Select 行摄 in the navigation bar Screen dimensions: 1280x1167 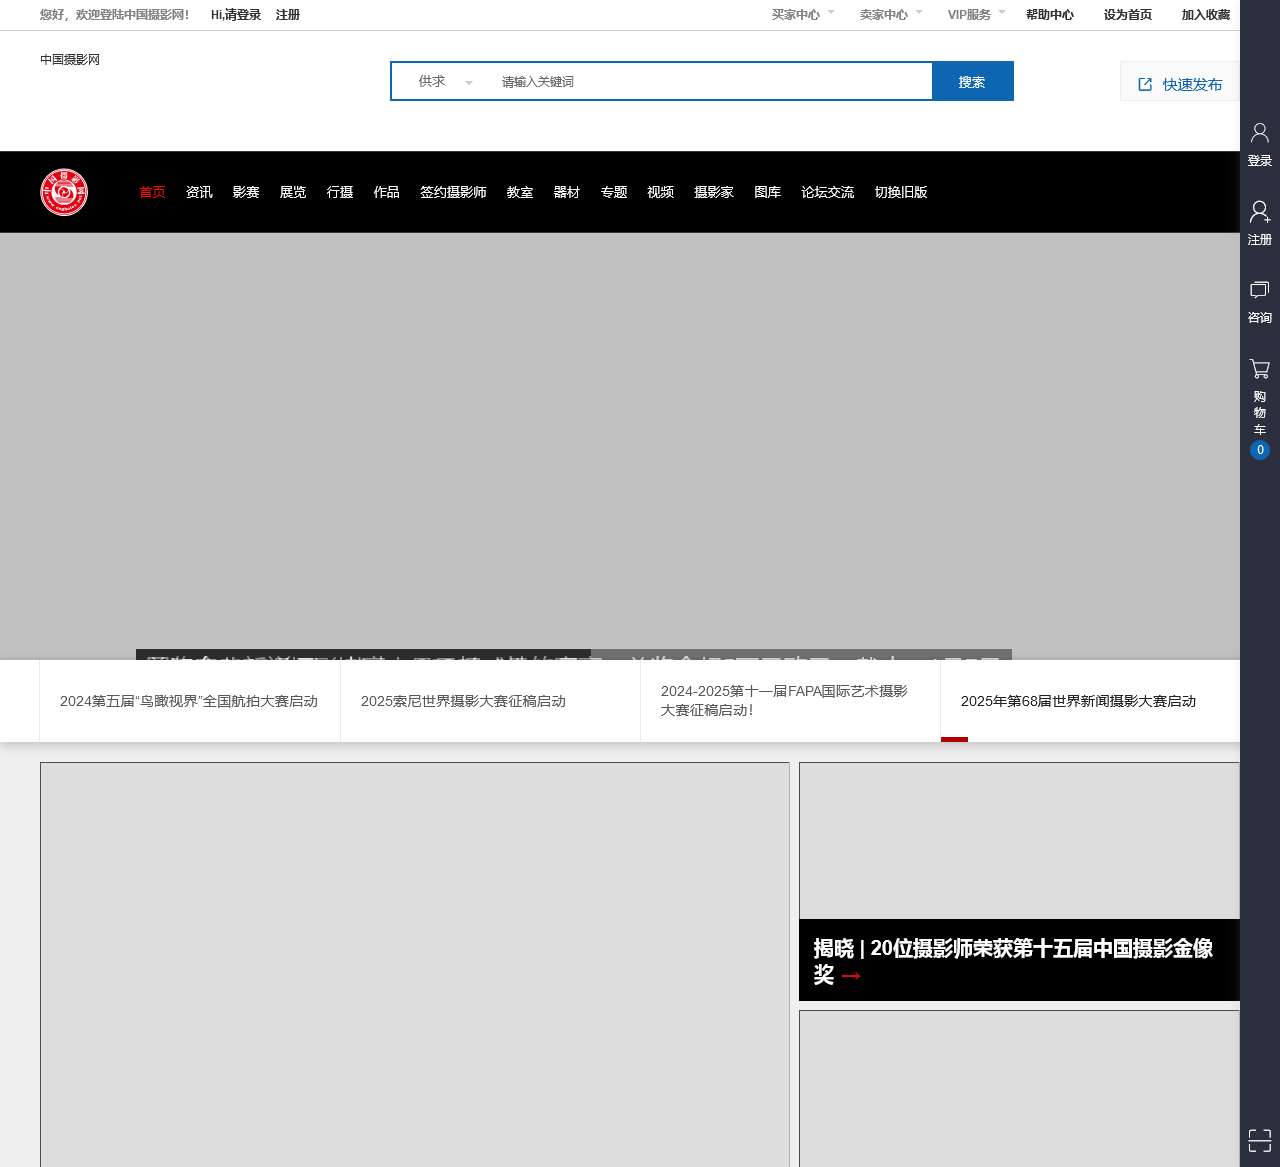point(340,192)
